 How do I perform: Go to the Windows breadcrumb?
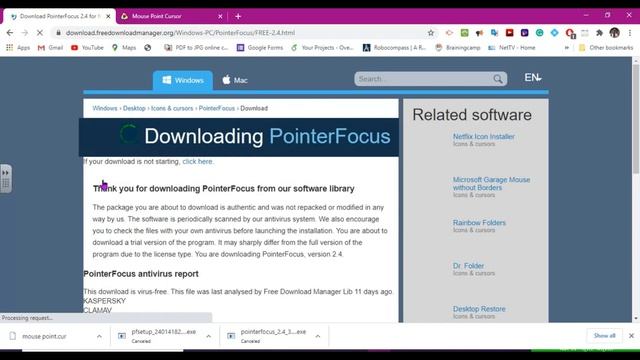pos(104,108)
